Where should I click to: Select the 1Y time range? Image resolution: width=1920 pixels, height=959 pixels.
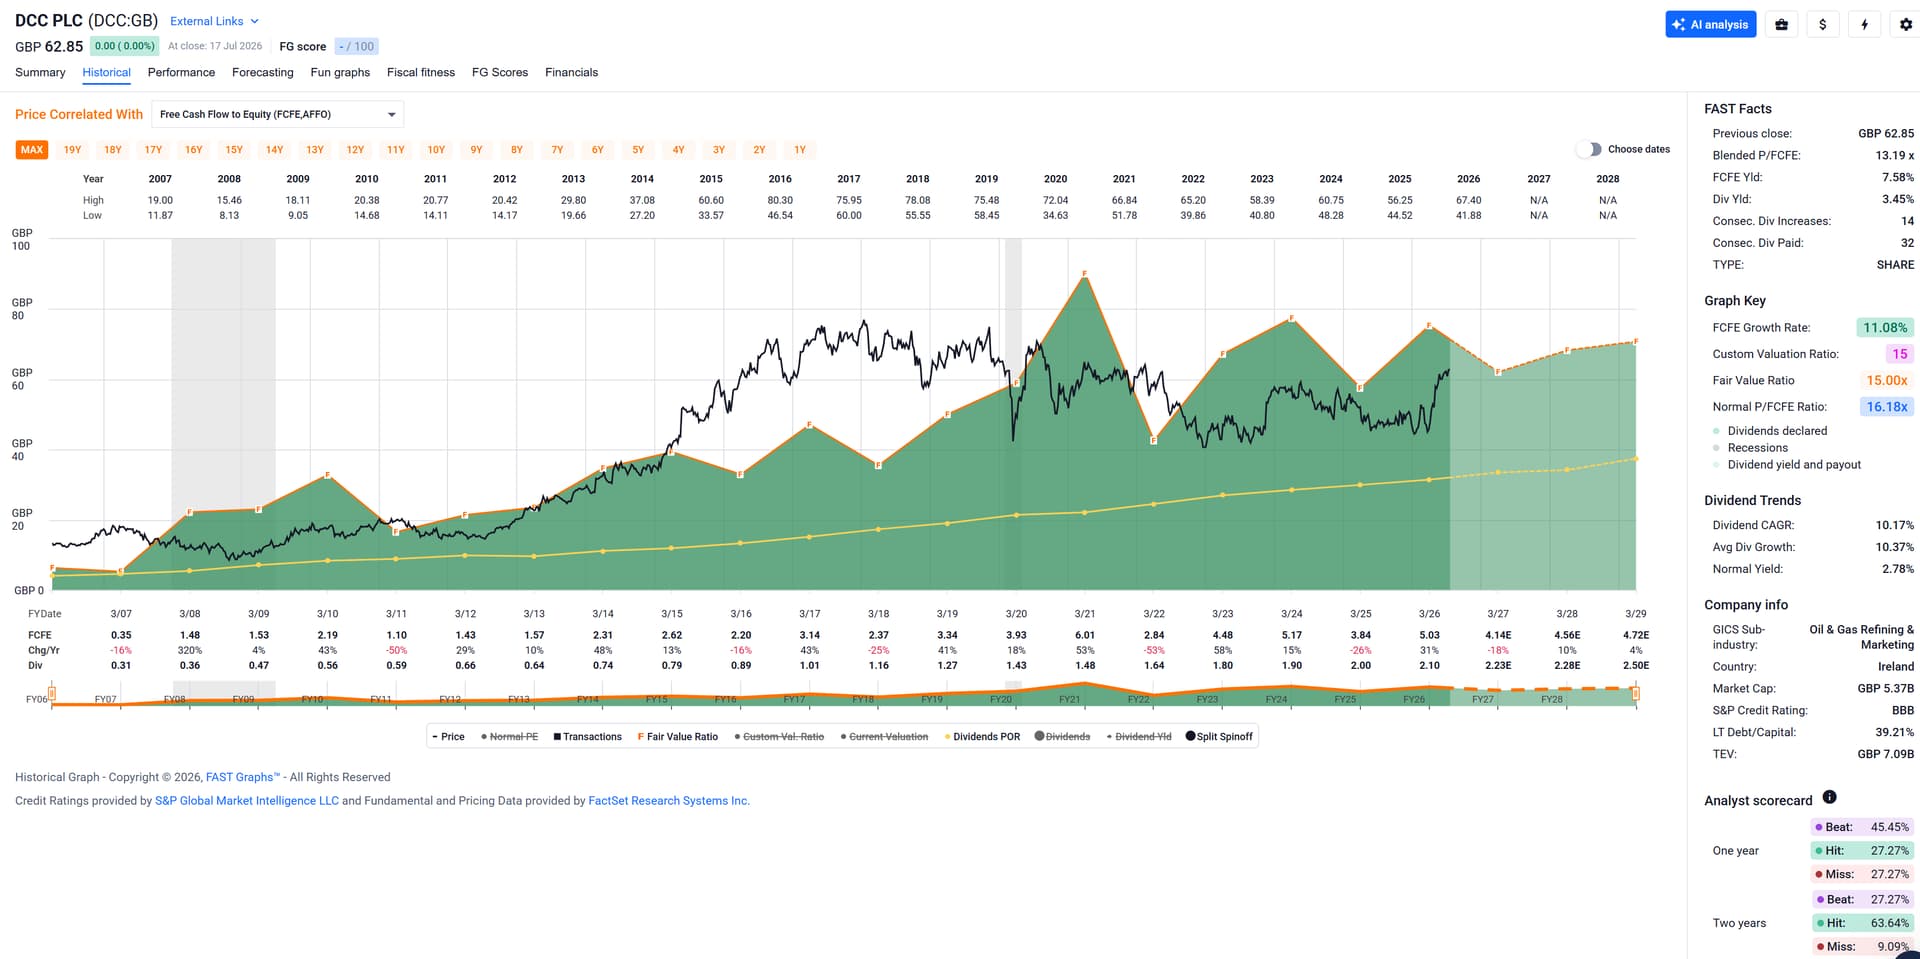click(x=800, y=150)
